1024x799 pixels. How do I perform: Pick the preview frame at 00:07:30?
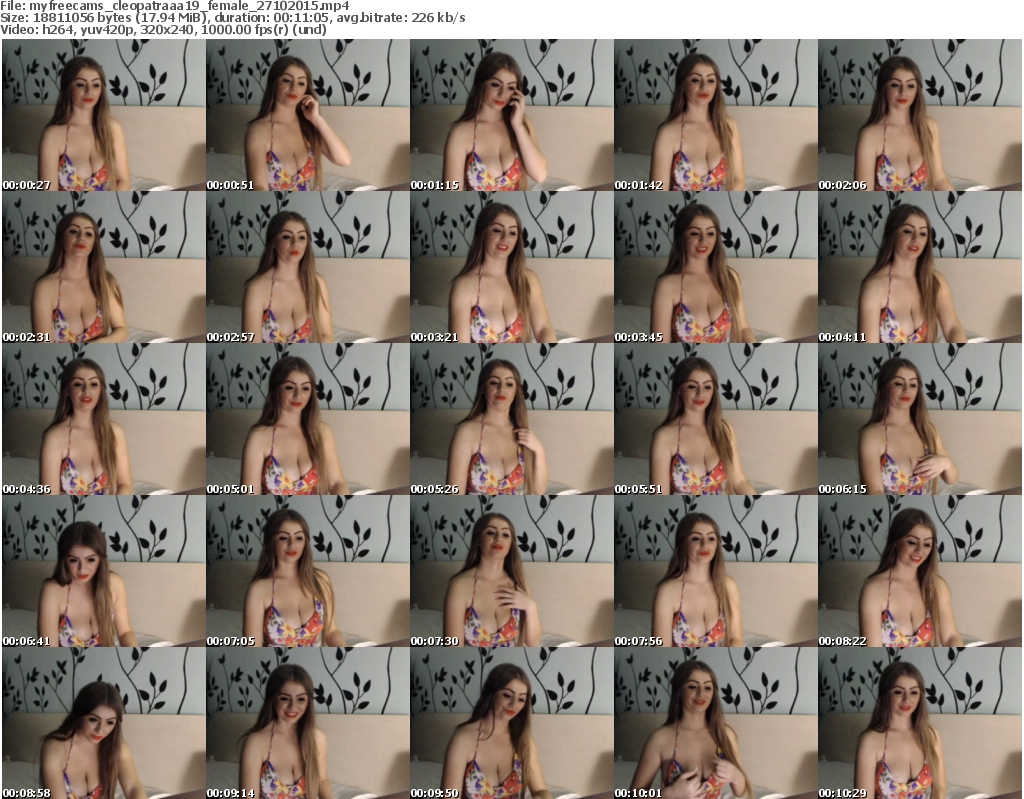point(511,572)
